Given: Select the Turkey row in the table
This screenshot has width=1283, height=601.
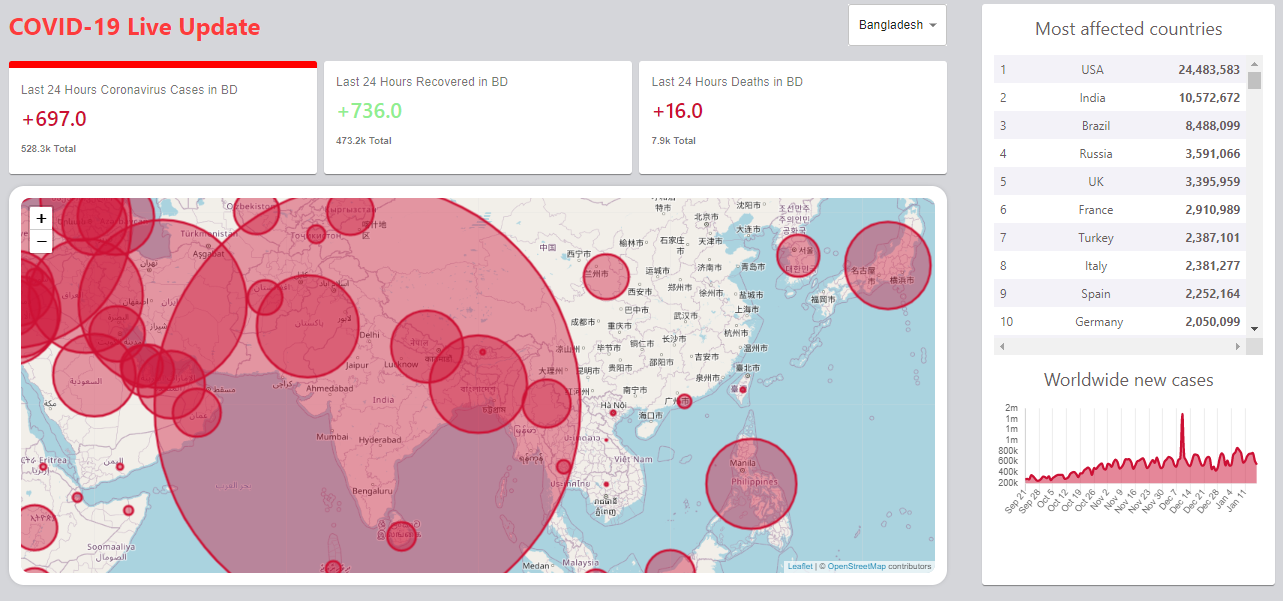Looking at the screenshot, I should coord(1120,238).
